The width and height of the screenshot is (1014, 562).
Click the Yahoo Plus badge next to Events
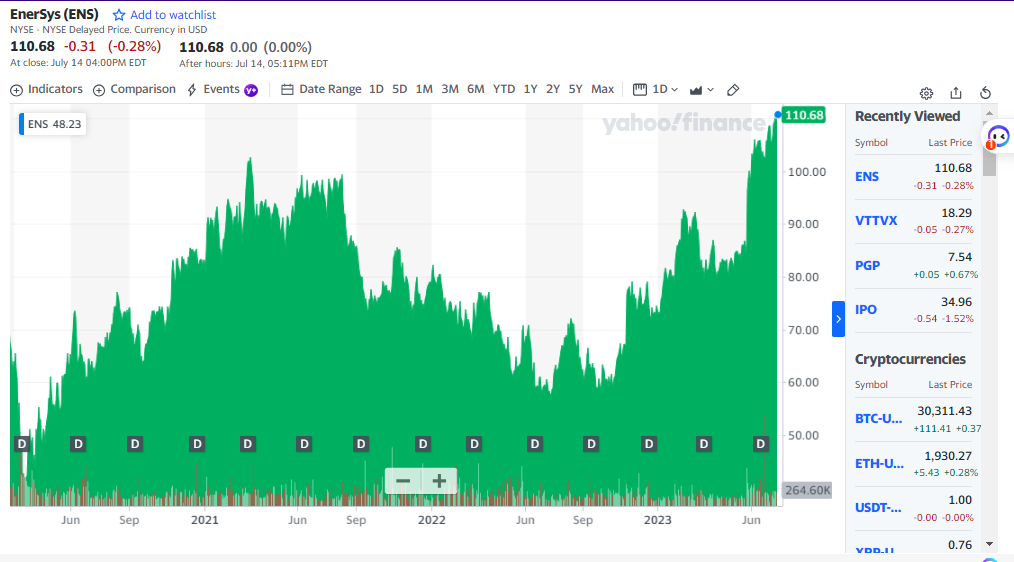[251, 90]
